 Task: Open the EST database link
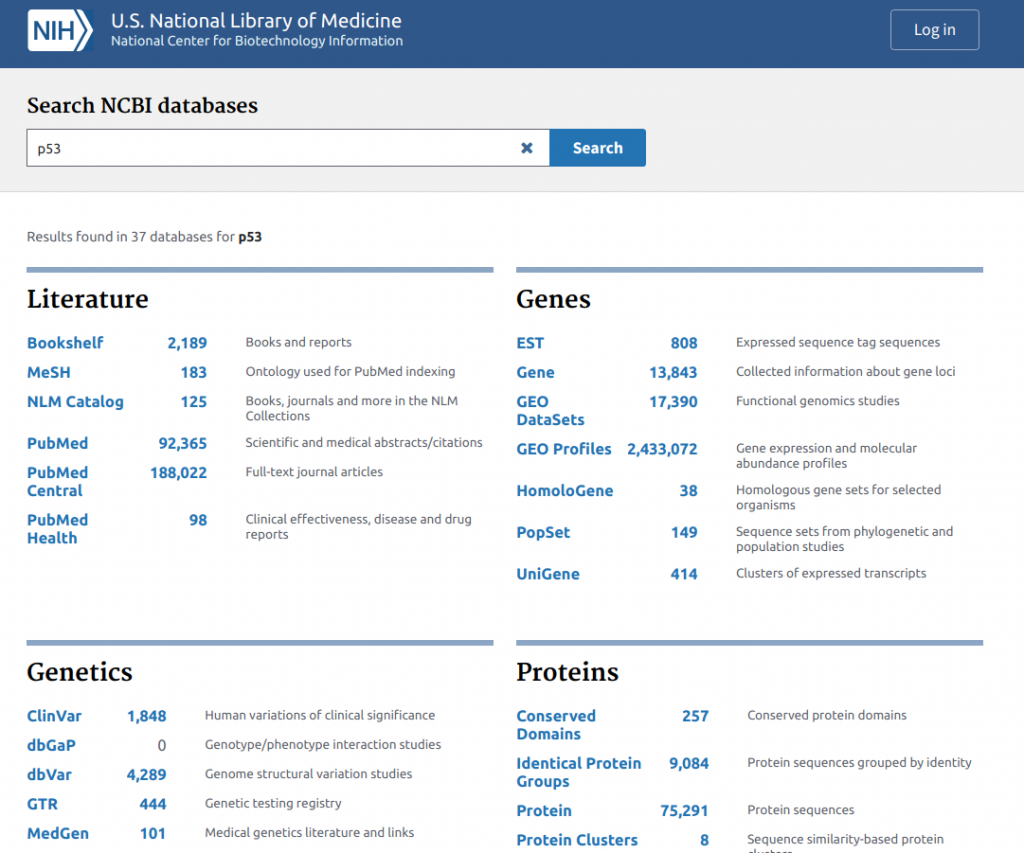[530, 343]
